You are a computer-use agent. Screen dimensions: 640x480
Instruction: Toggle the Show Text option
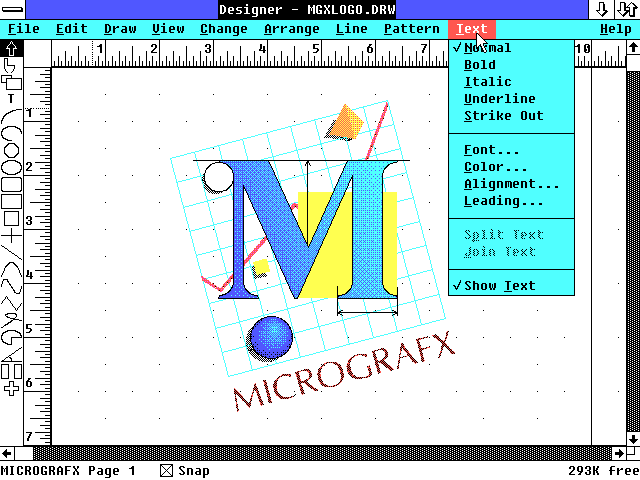511,286
